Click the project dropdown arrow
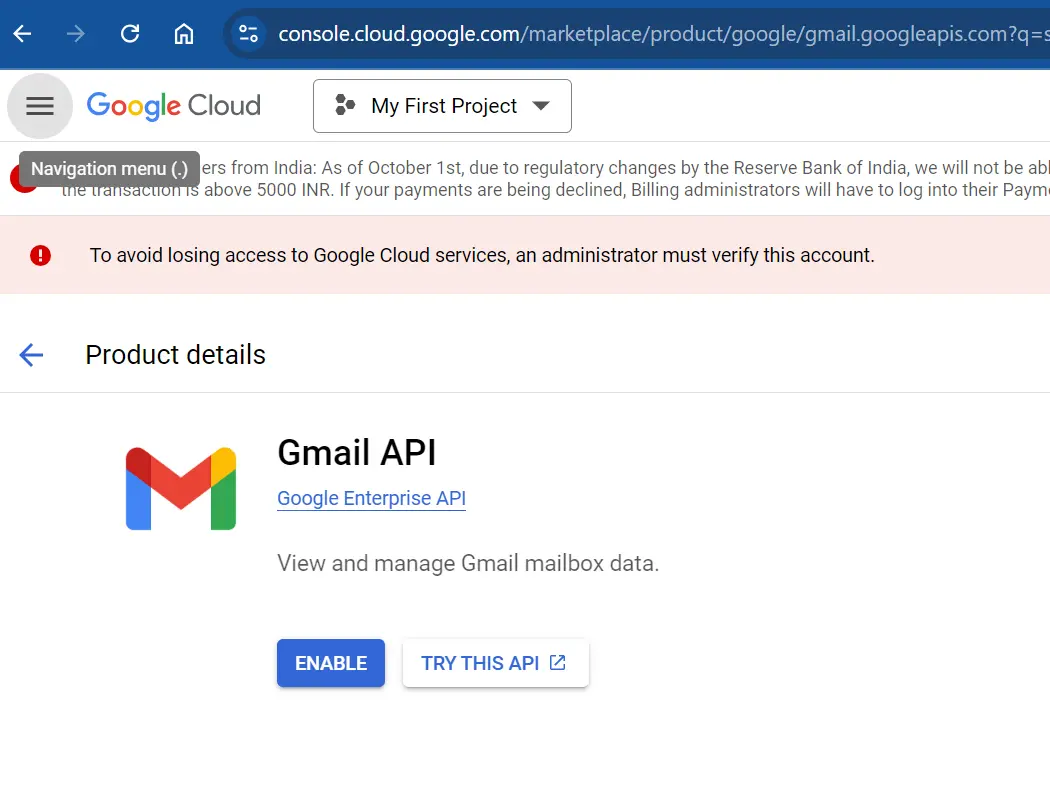The height and width of the screenshot is (796, 1050). coord(540,106)
